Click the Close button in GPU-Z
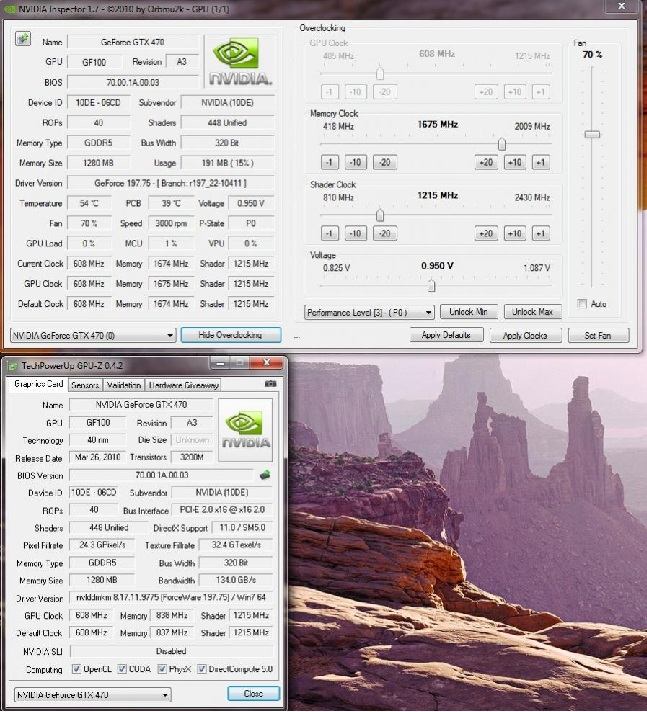 (253, 693)
